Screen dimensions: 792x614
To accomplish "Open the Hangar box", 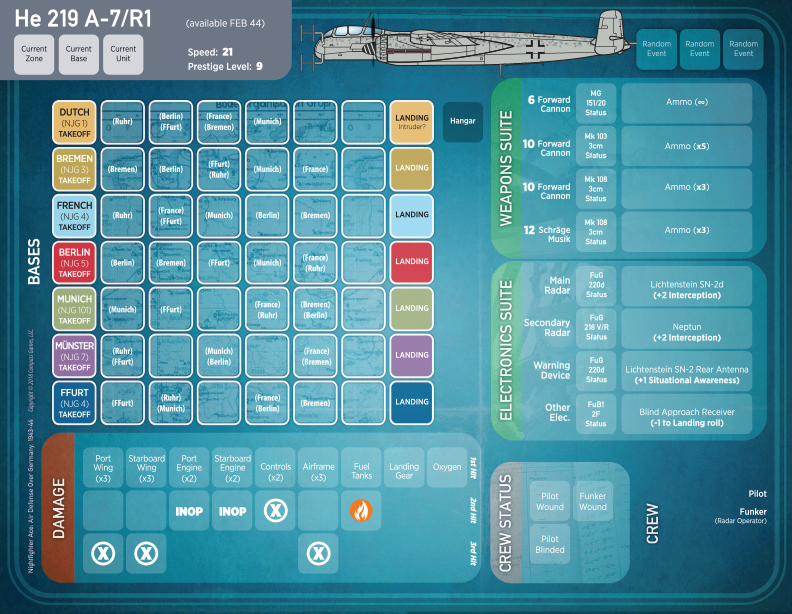I will 462,122.
